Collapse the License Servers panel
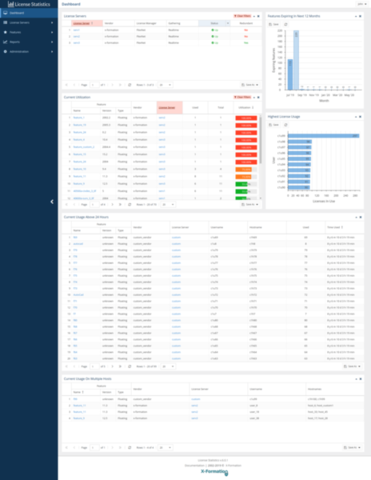The height and width of the screenshot is (480, 371). (x=254, y=16)
